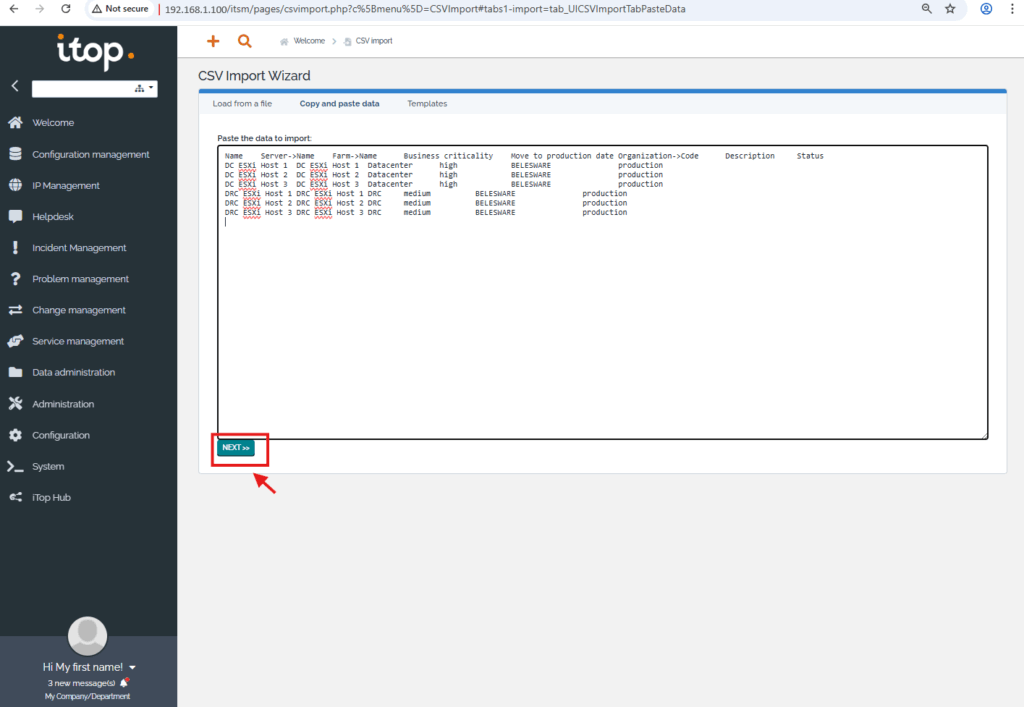Click the orange magnifier search icon
The width and height of the screenshot is (1024, 707).
click(245, 41)
